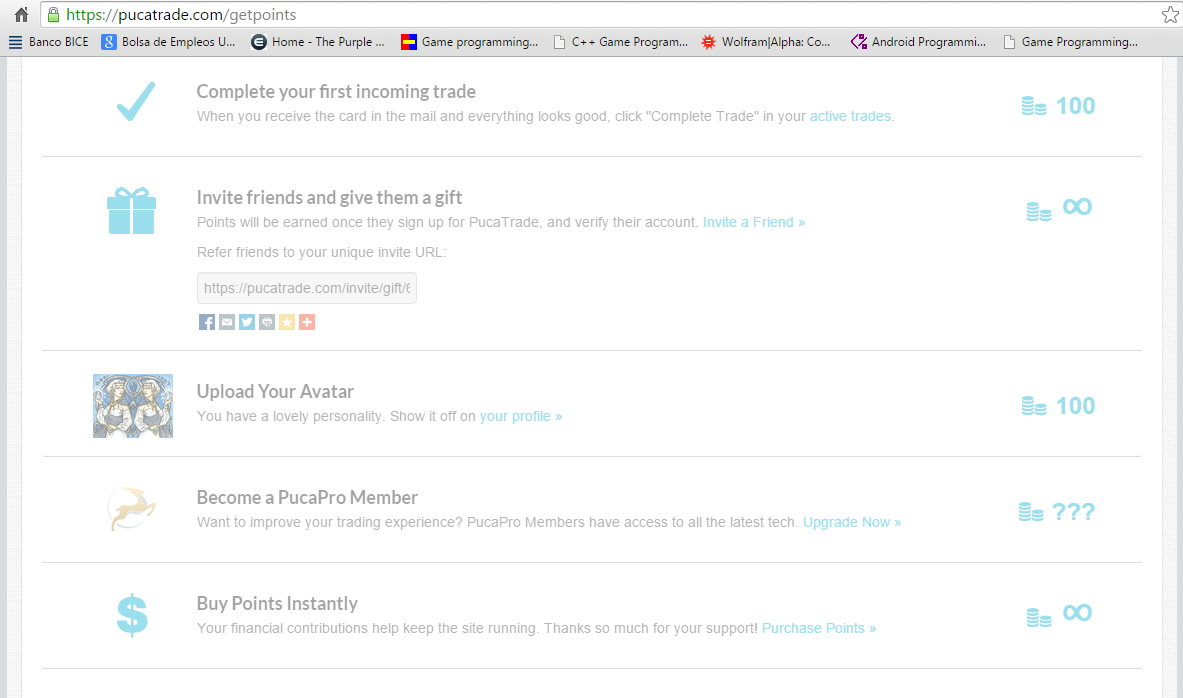The image size is (1183, 698).
Task: Share the invite link on Twitter
Action: tap(247, 322)
